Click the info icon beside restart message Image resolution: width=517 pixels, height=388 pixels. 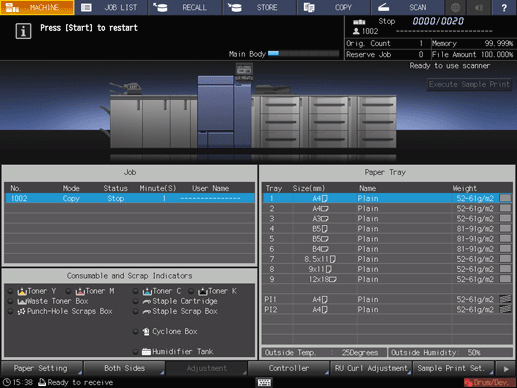23,31
